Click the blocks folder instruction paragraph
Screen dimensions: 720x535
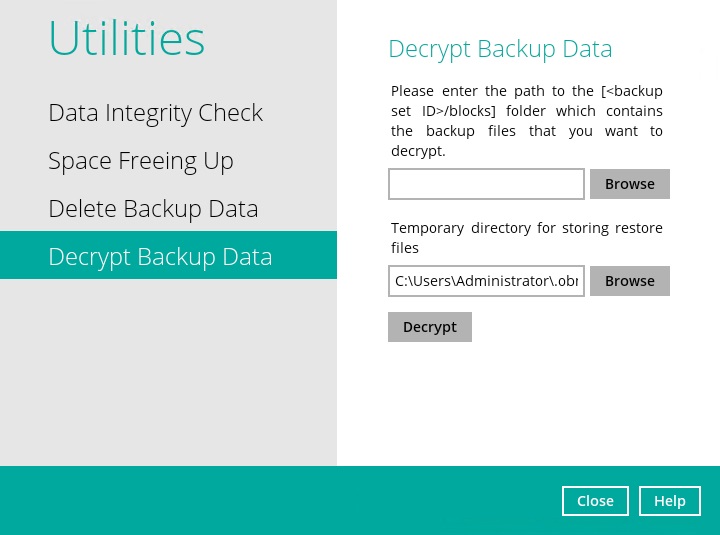[x=526, y=121]
